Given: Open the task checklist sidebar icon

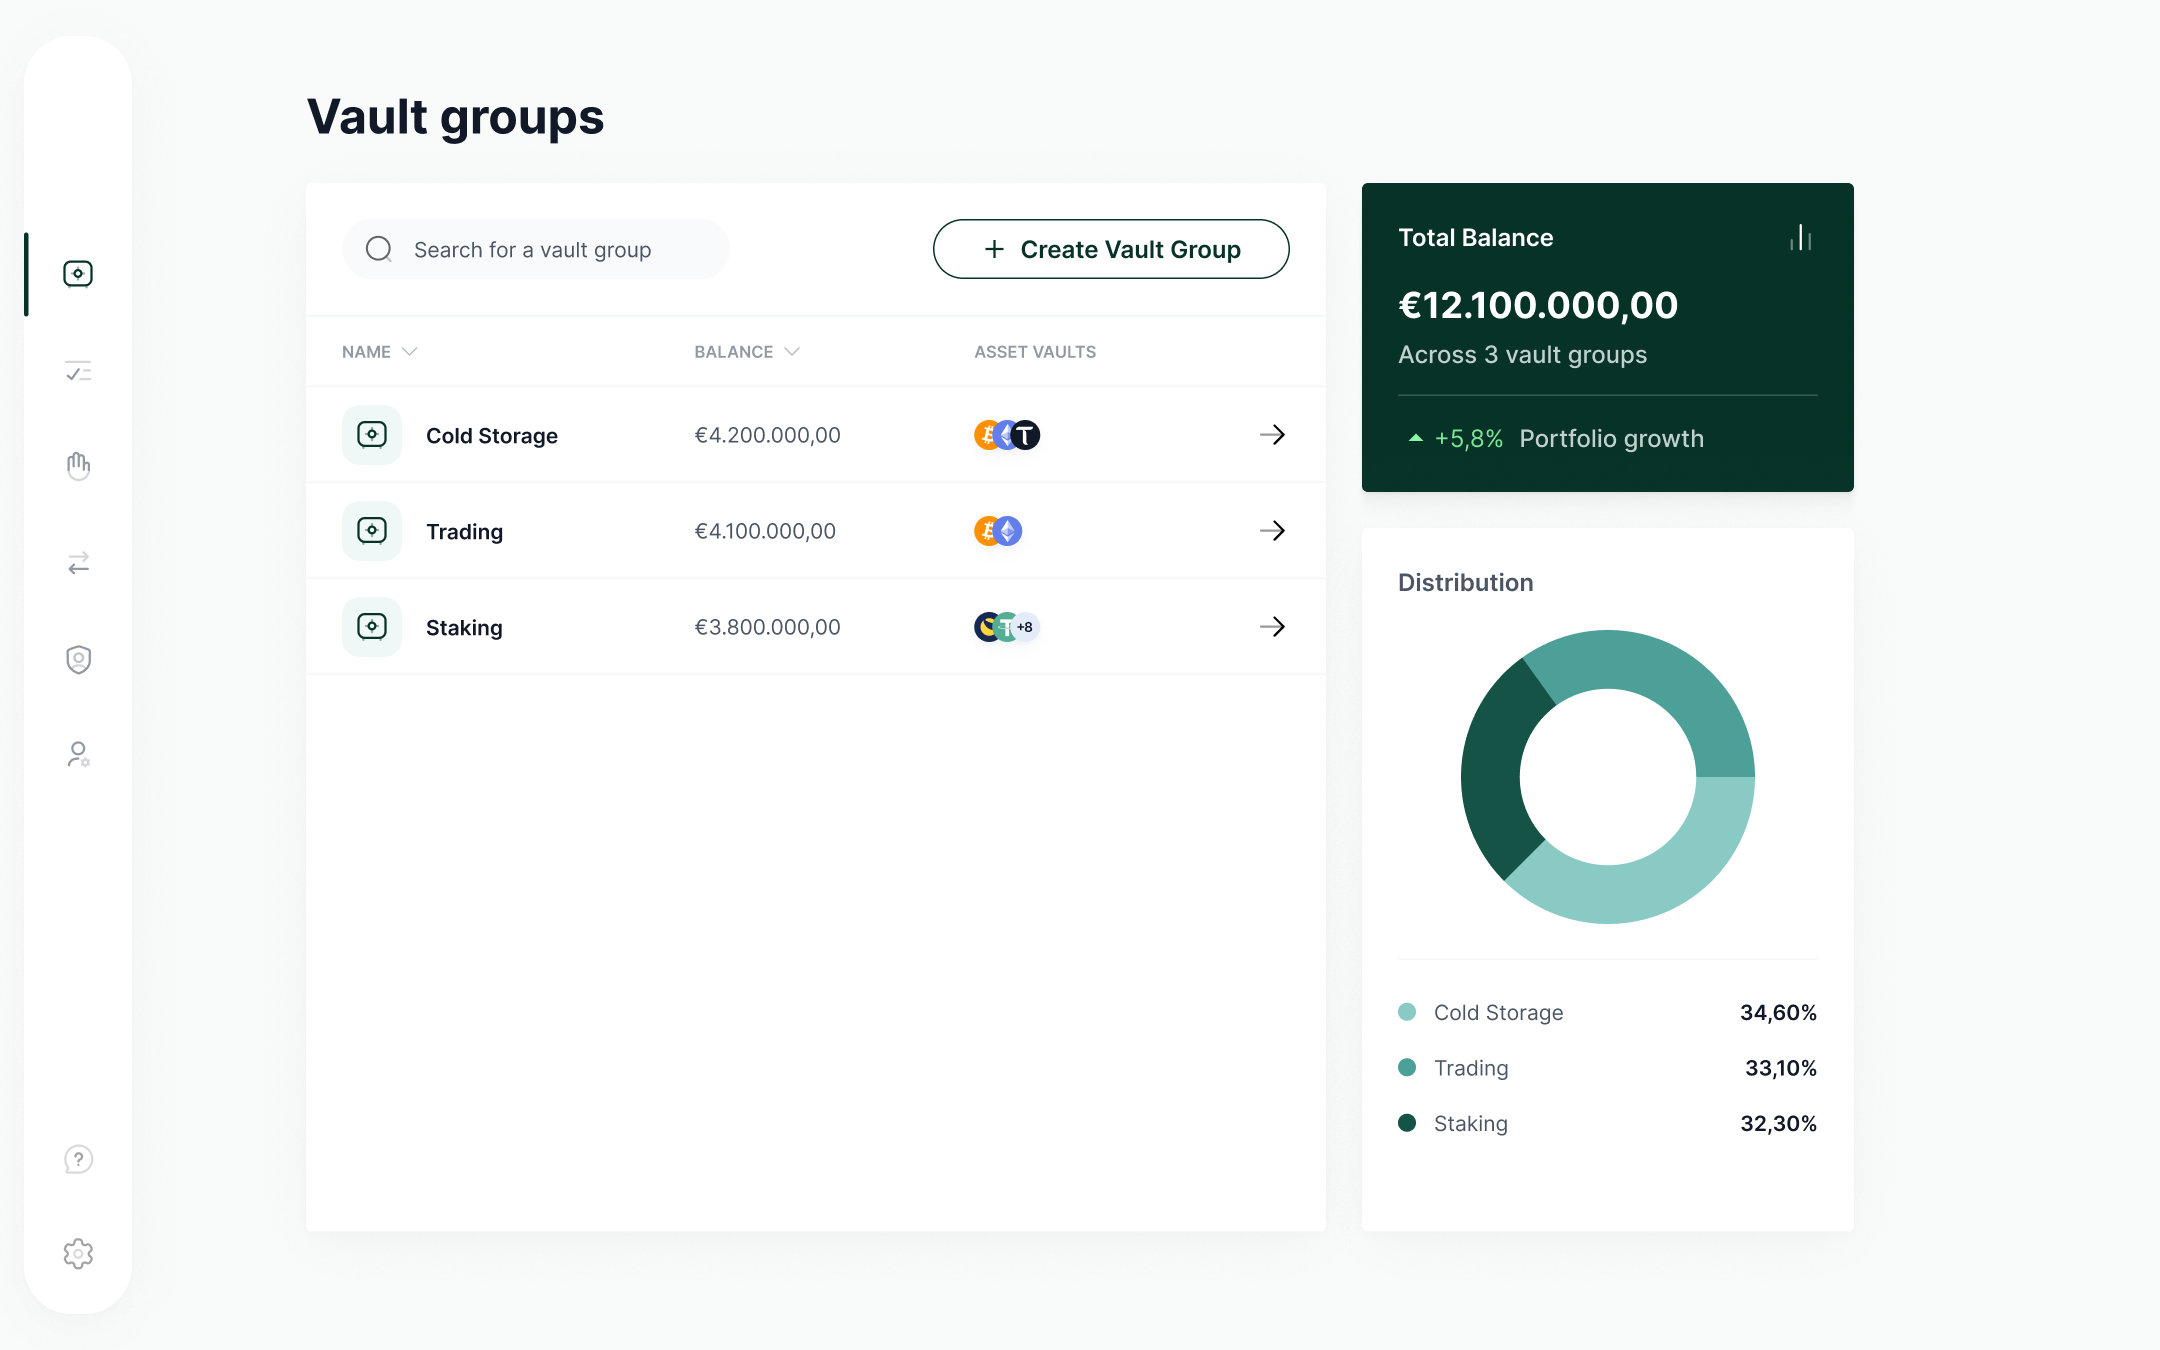Looking at the screenshot, I should (78, 372).
